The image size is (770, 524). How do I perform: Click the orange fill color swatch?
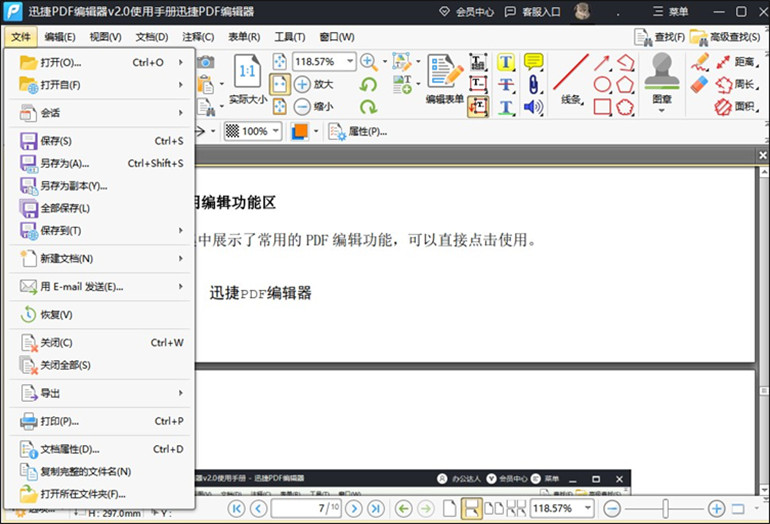(x=299, y=131)
